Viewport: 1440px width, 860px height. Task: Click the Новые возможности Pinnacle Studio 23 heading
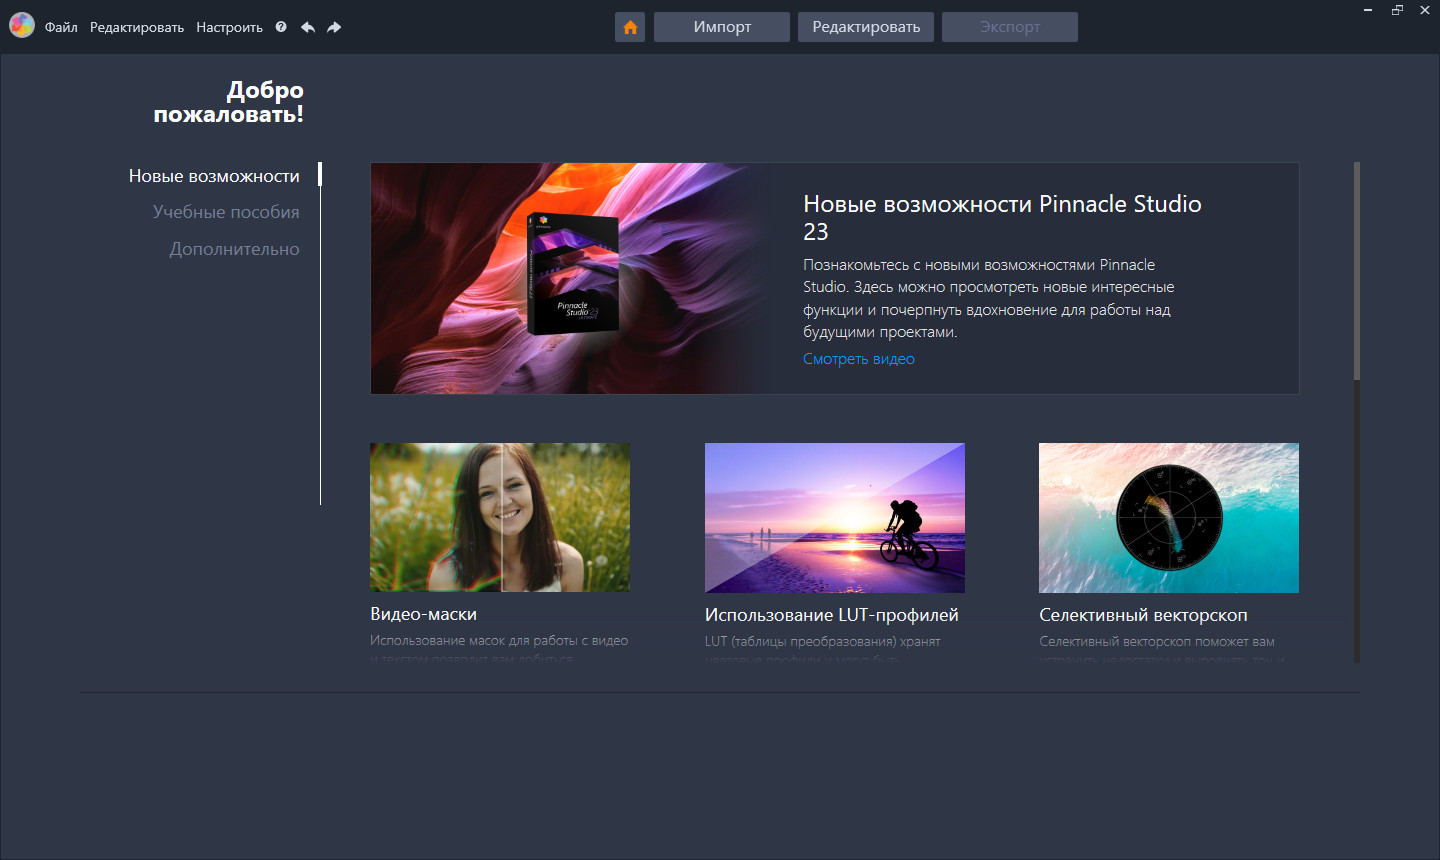point(1002,217)
